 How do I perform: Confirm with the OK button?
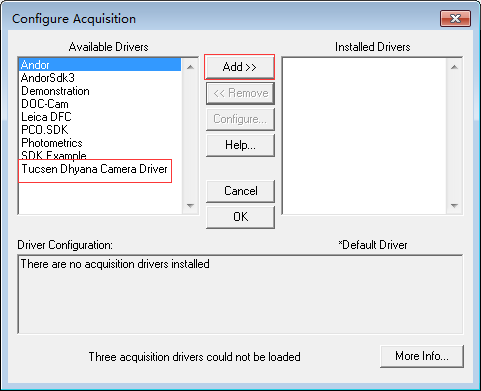pos(240,217)
